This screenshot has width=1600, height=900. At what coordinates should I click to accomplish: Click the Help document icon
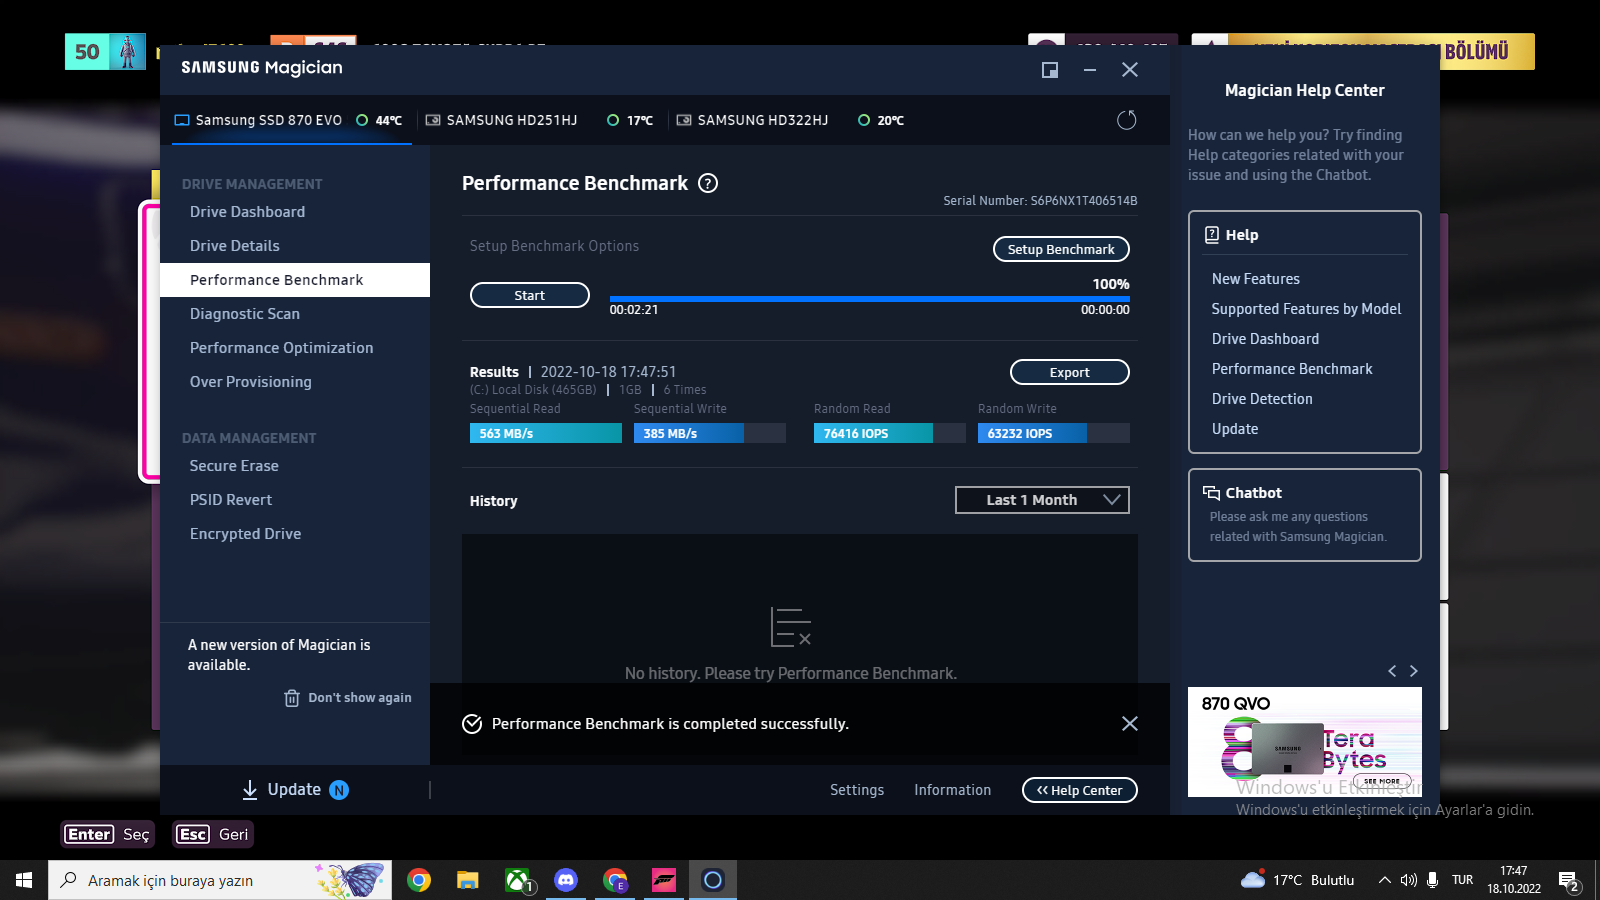[1212, 235]
